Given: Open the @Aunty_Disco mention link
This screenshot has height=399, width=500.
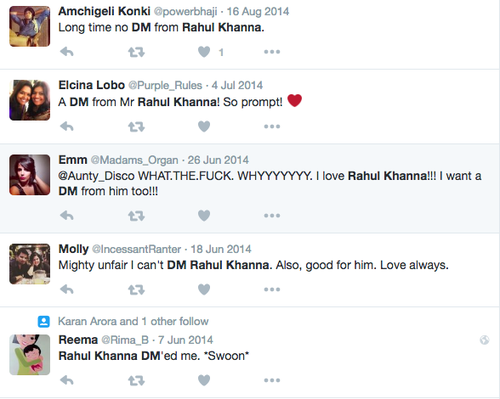Looking at the screenshot, I should point(96,176).
